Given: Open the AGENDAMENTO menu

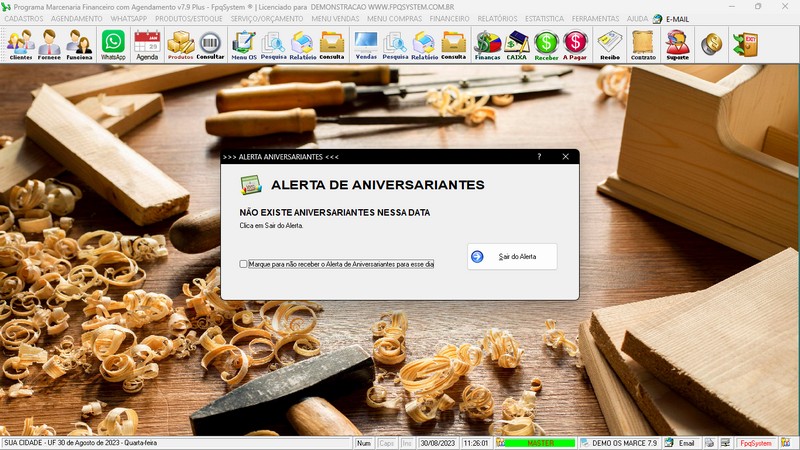Looking at the screenshot, I should click(x=77, y=19).
